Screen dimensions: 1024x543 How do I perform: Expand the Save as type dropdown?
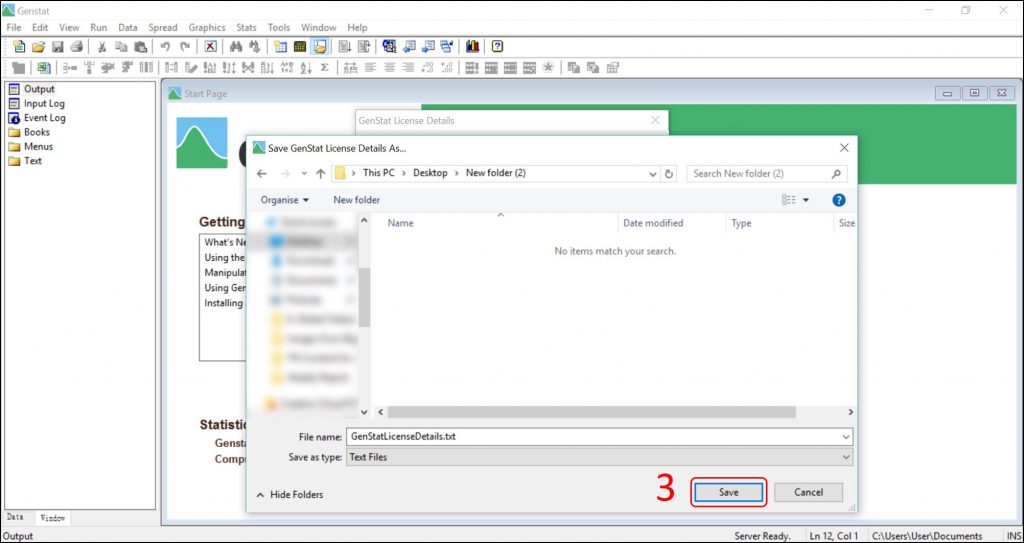[x=846, y=457]
